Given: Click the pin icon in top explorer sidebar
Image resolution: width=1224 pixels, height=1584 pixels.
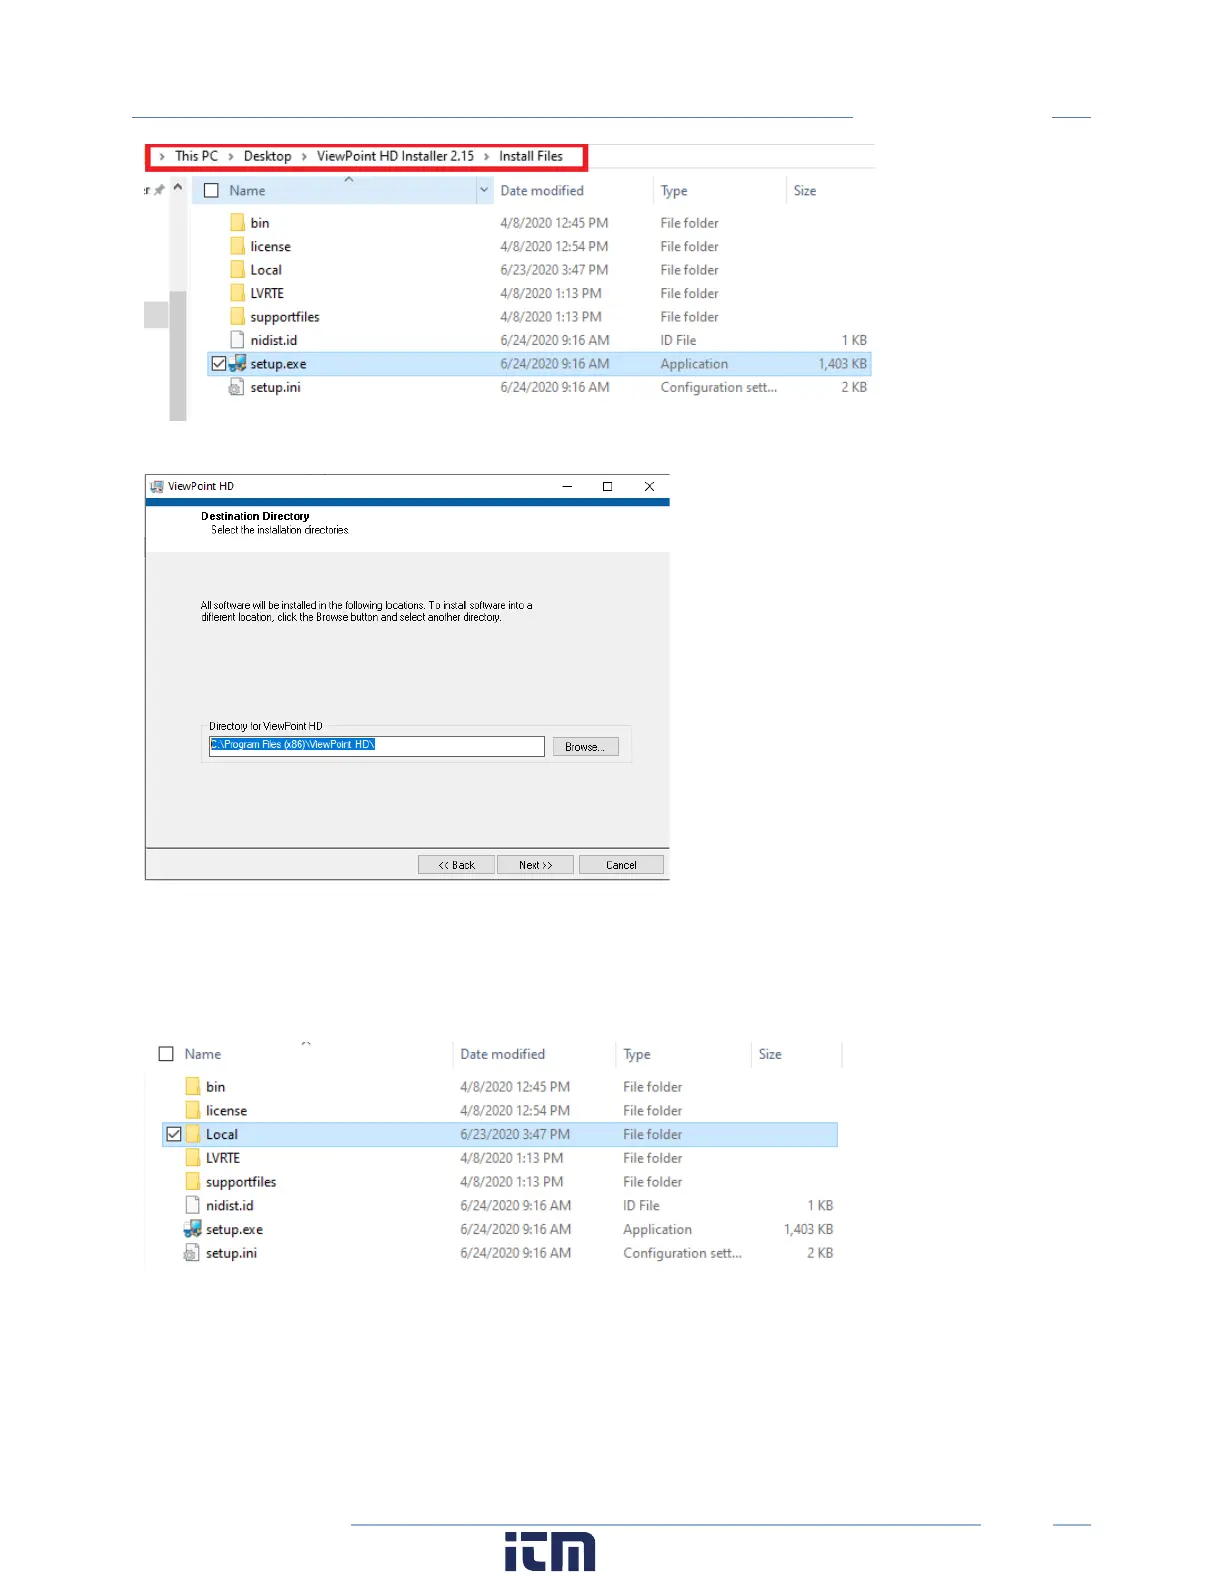Looking at the screenshot, I should click(x=159, y=190).
